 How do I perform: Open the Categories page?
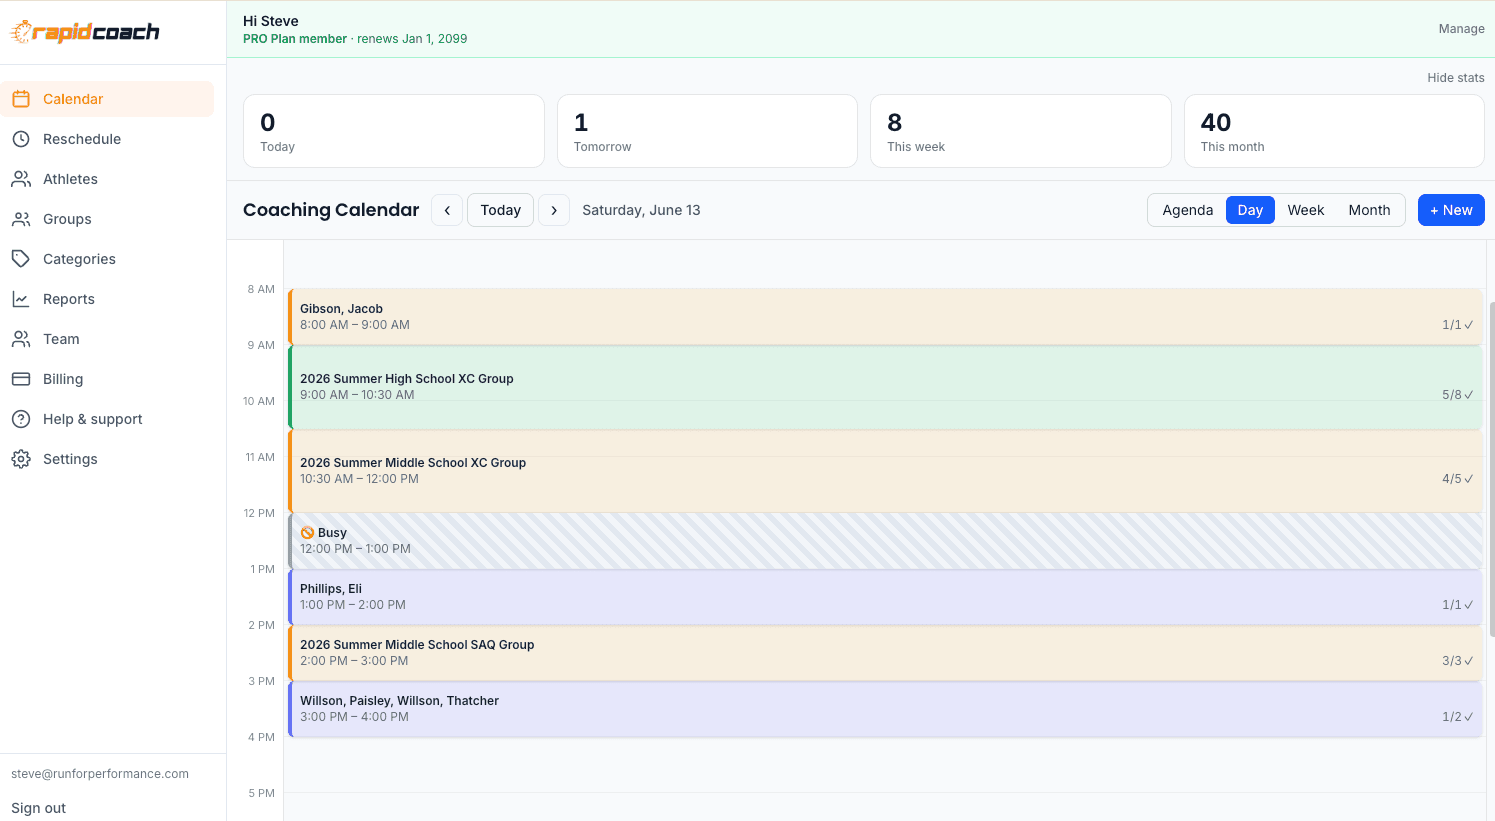point(107,259)
